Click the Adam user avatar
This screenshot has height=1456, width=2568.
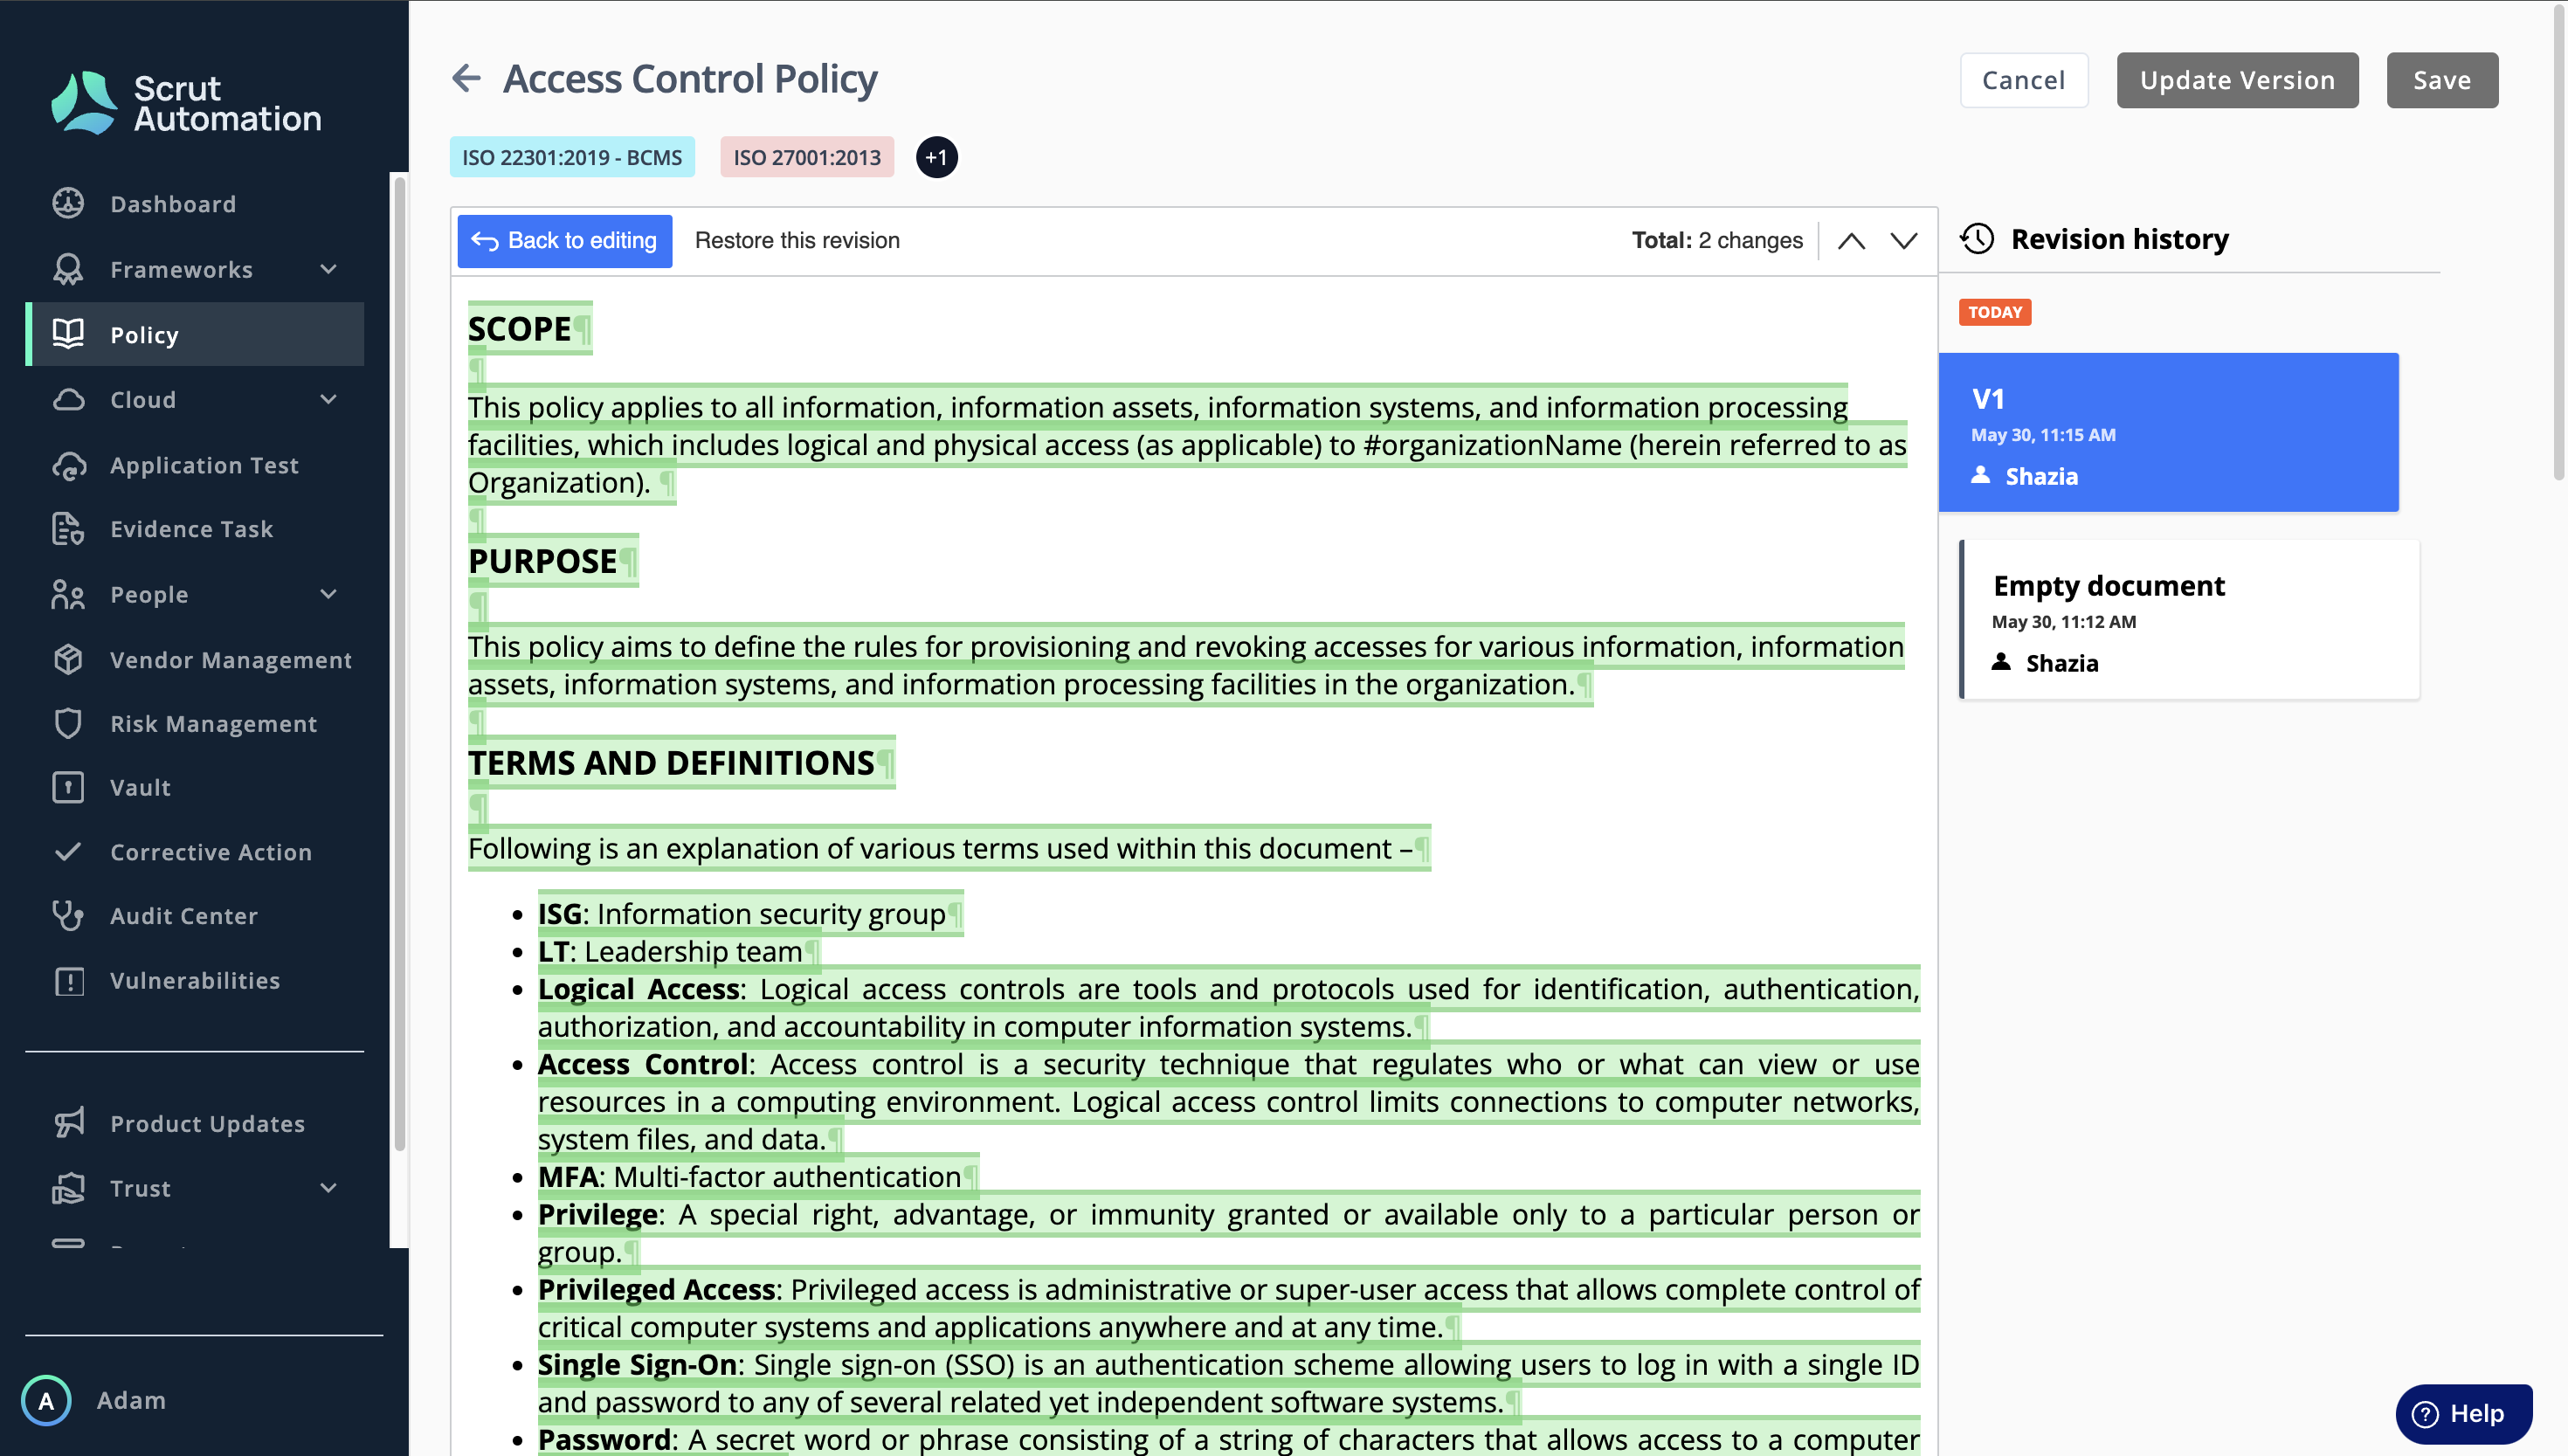46,1400
